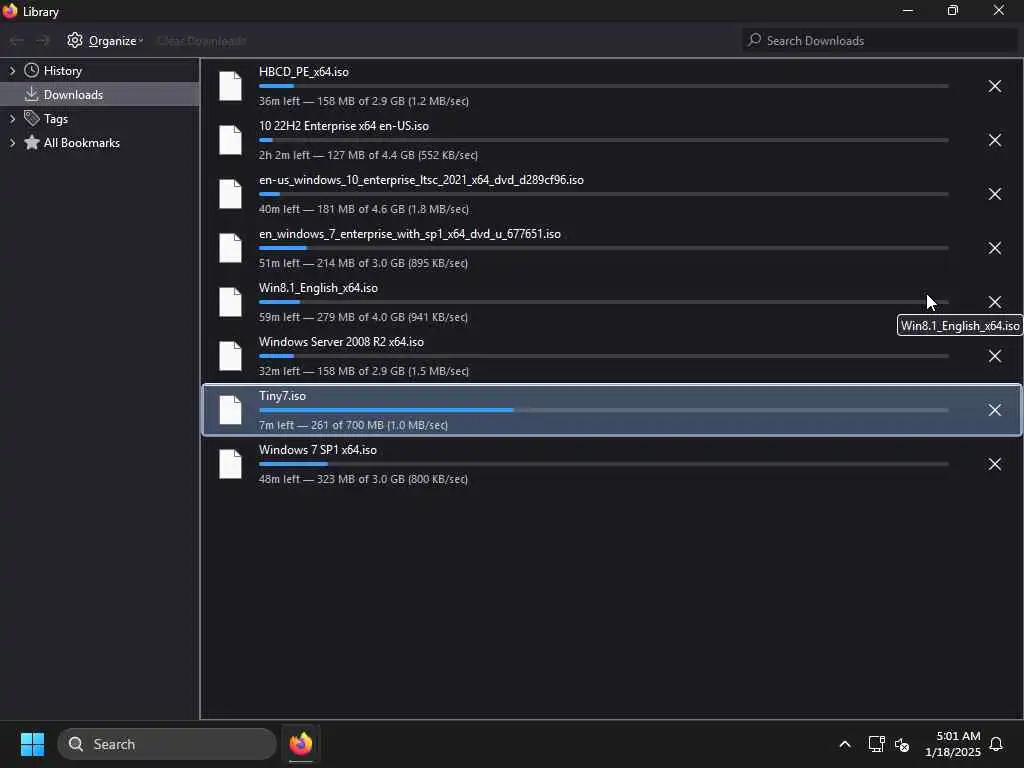Select the Windows 7 SP1 x64.iso name
This screenshot has width=1024, height=768.
(x=317, y=450)
